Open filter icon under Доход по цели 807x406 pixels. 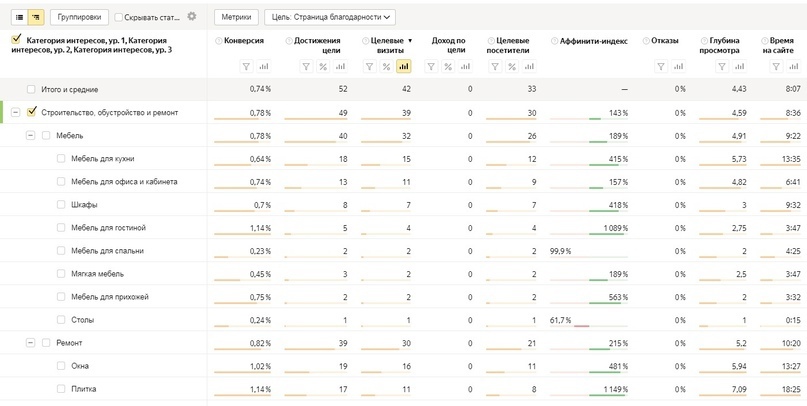coord(431,66)
